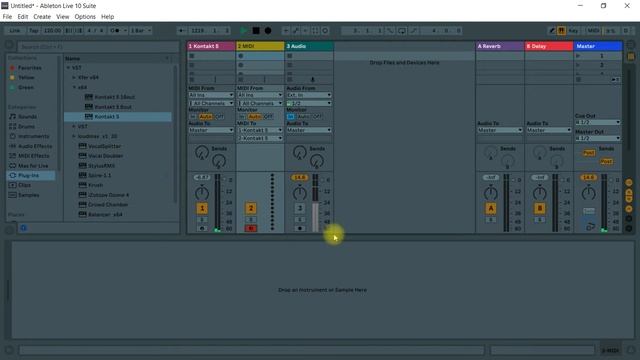Open the Options menu
This screenshot has height=360, width=640.
click(x=85, y=17)
